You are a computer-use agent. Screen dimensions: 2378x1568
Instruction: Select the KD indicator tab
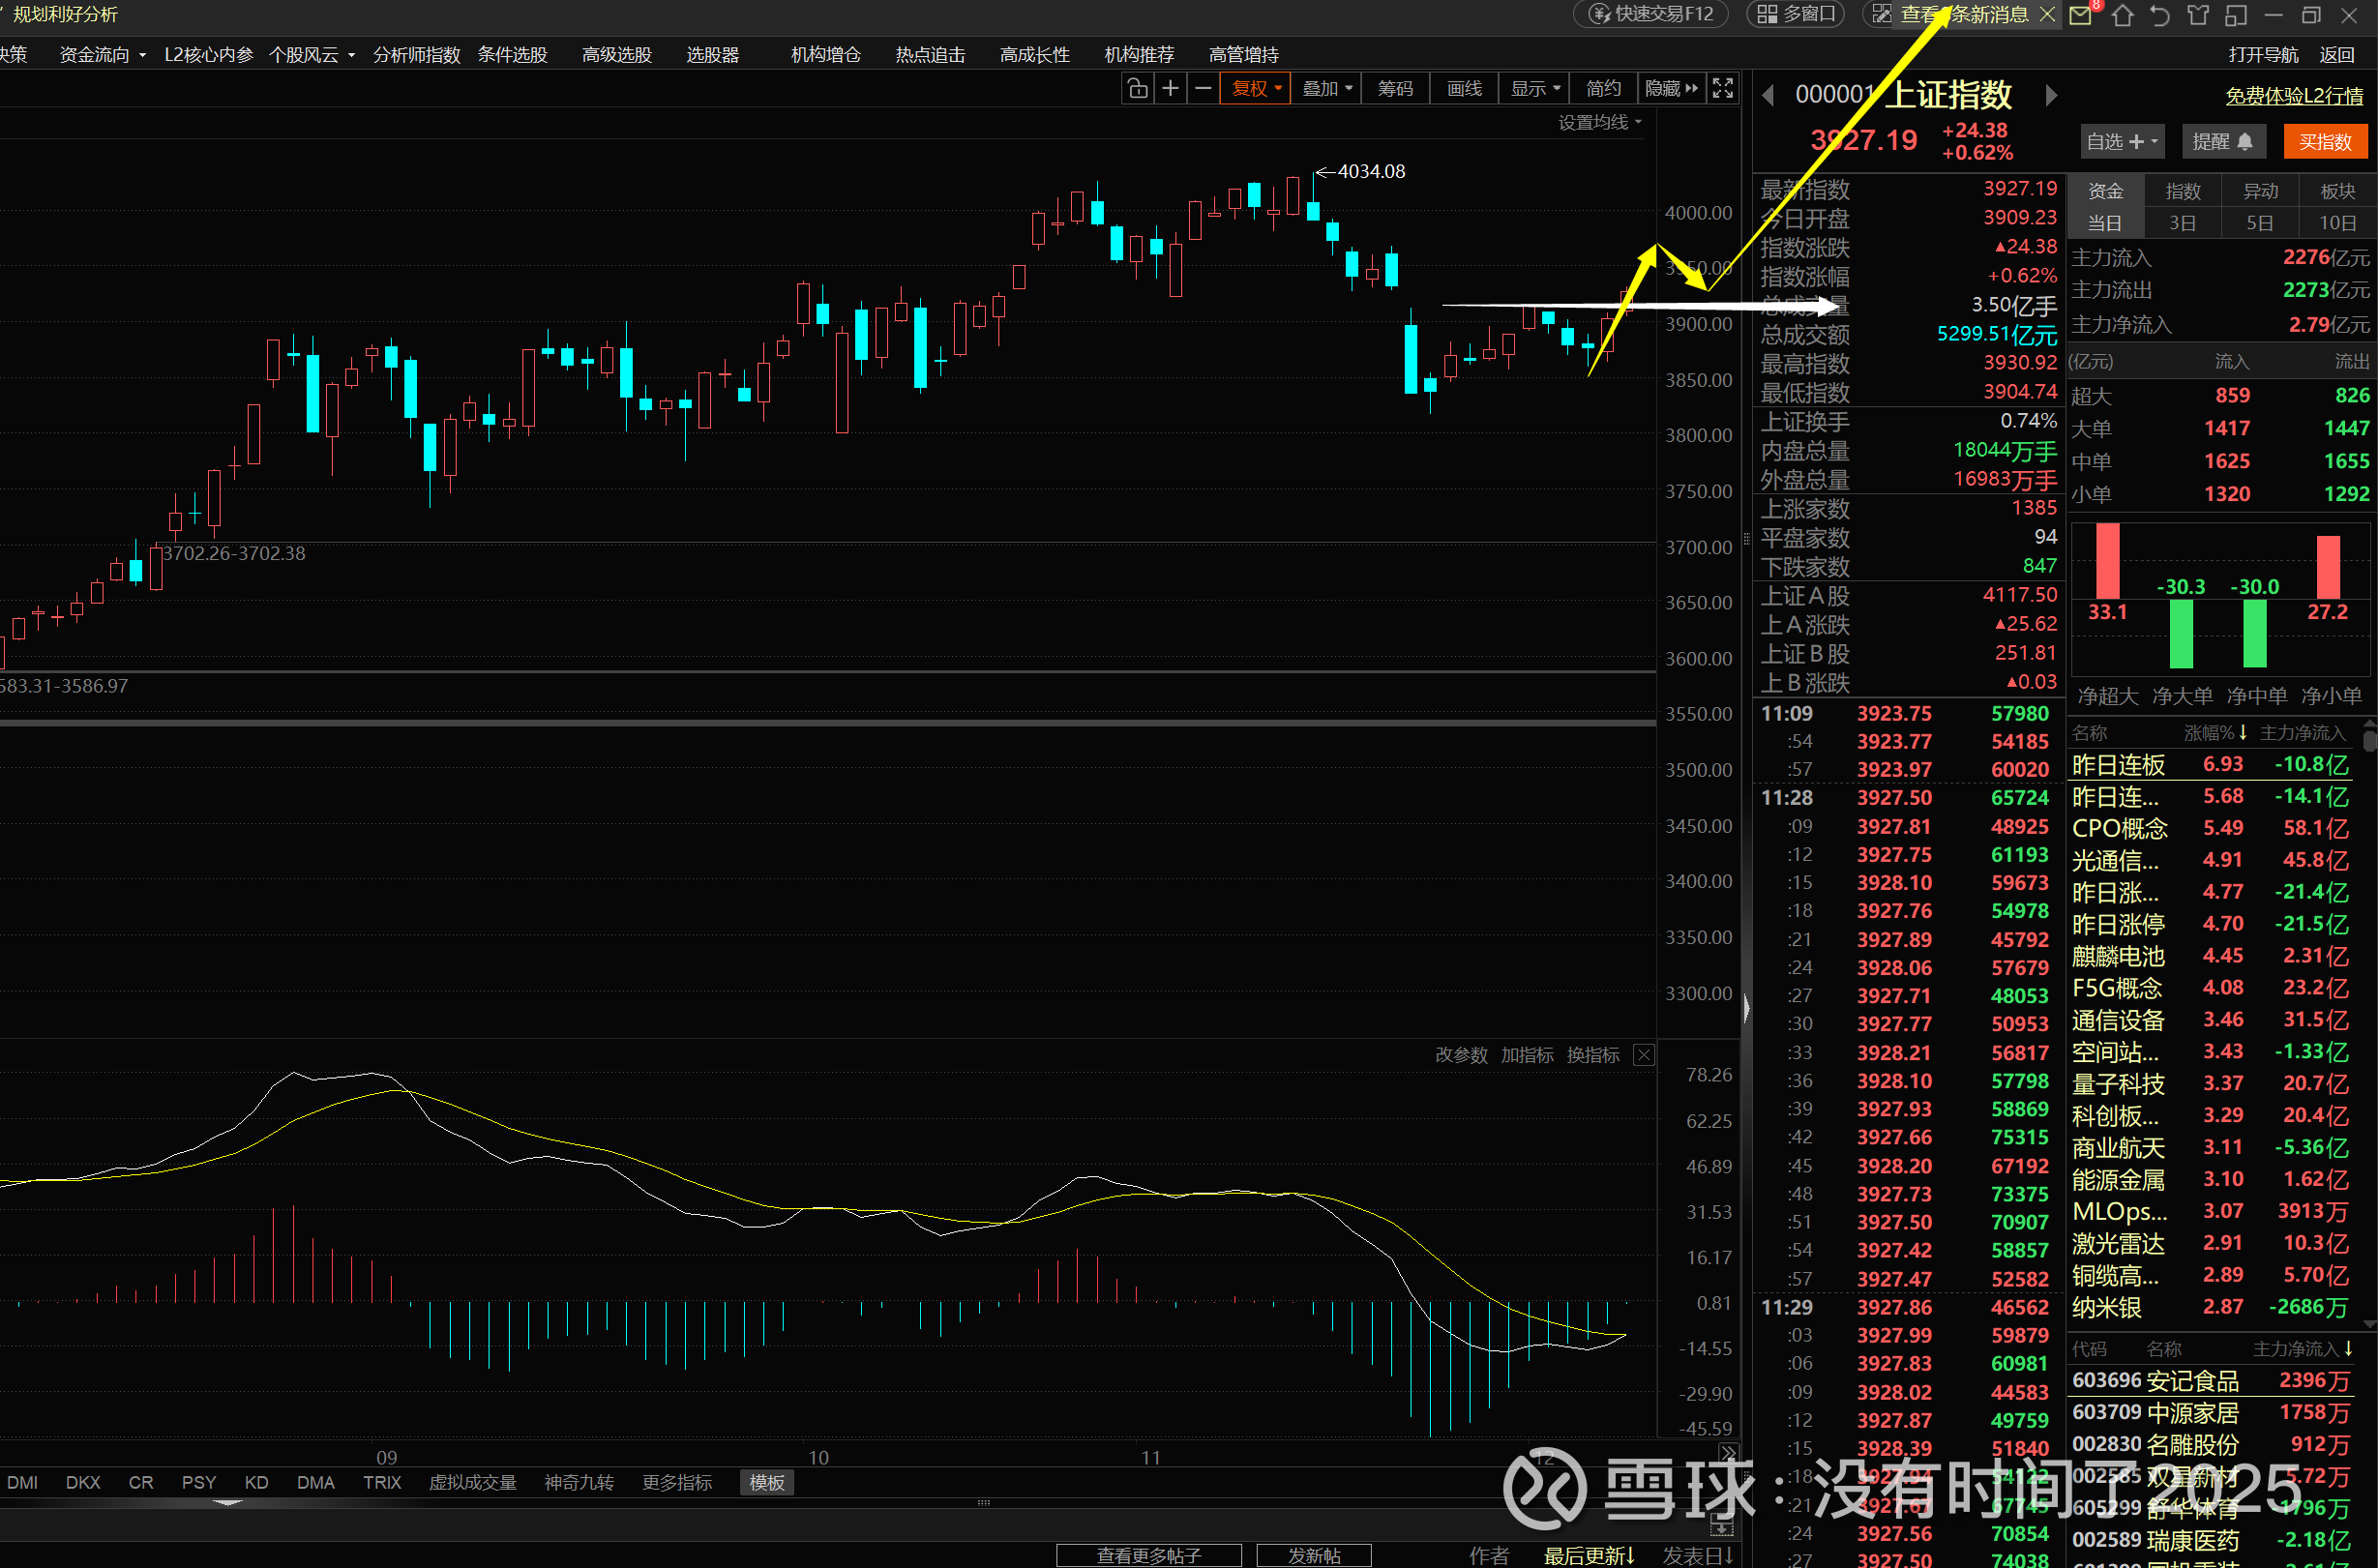pos(256,1482)
